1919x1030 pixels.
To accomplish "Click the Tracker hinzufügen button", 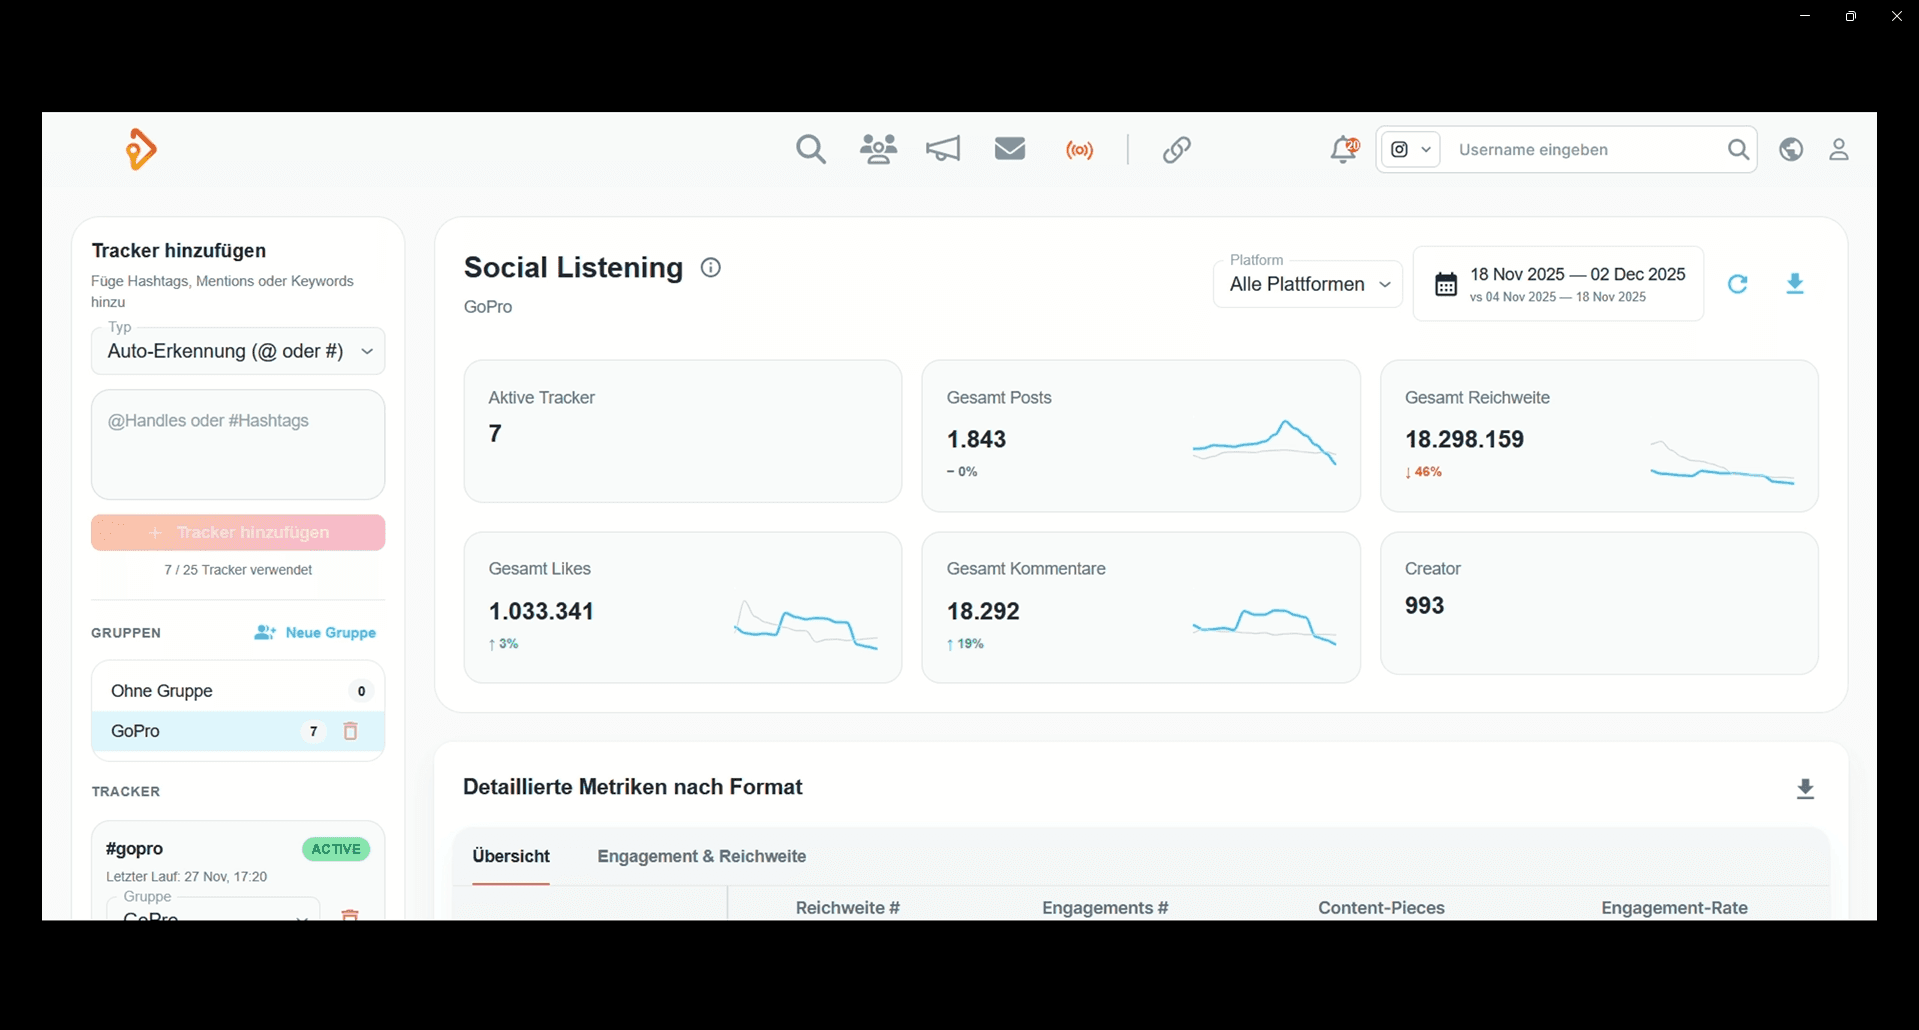I will click(x=238, y=533).
